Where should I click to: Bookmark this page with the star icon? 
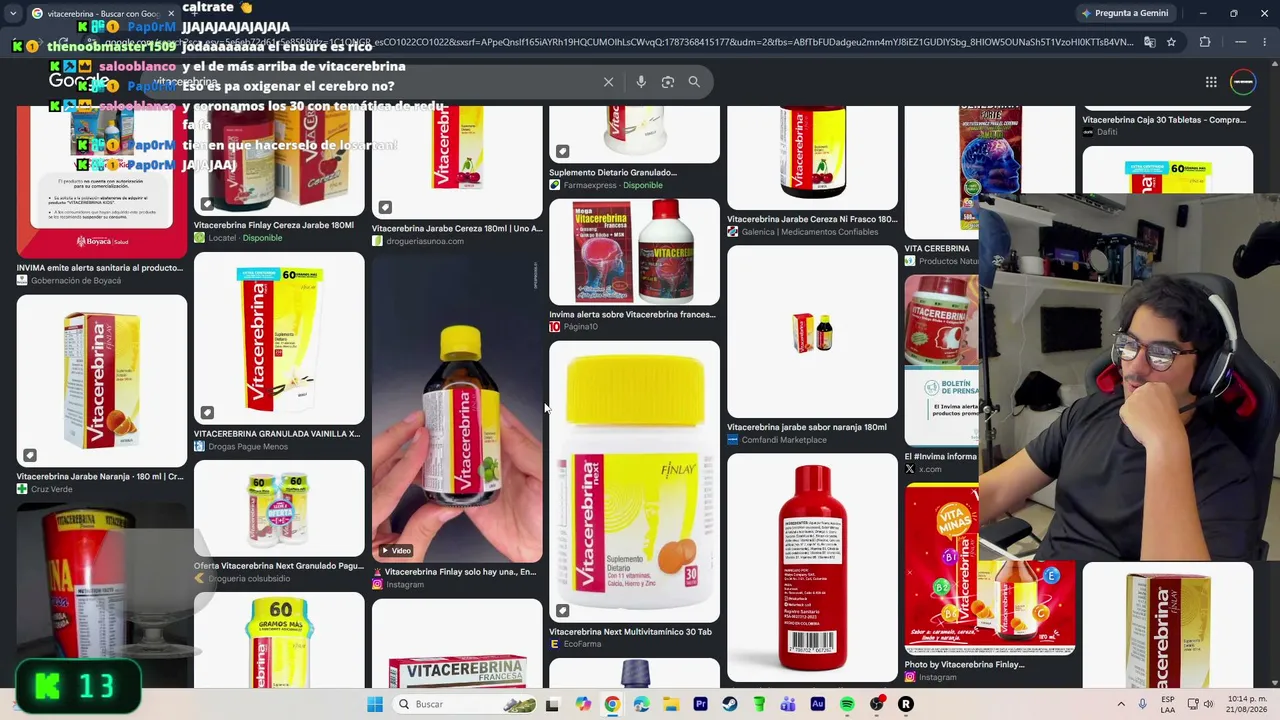[x=1171, y=42]
